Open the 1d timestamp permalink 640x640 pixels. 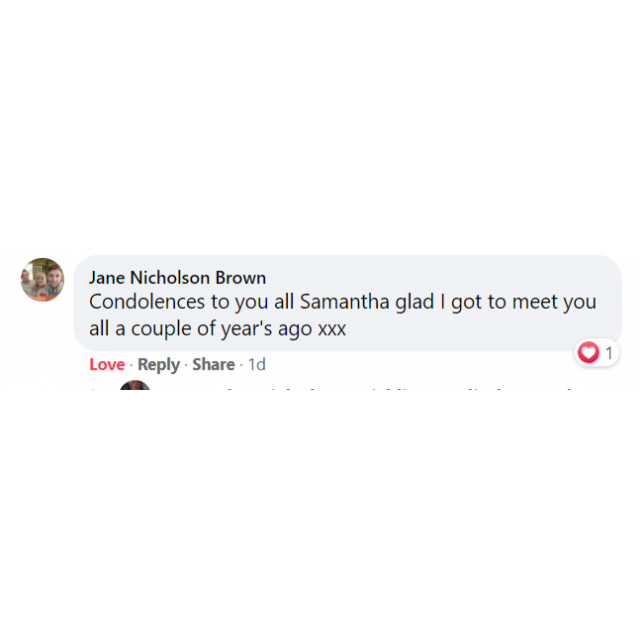(257, 364)
